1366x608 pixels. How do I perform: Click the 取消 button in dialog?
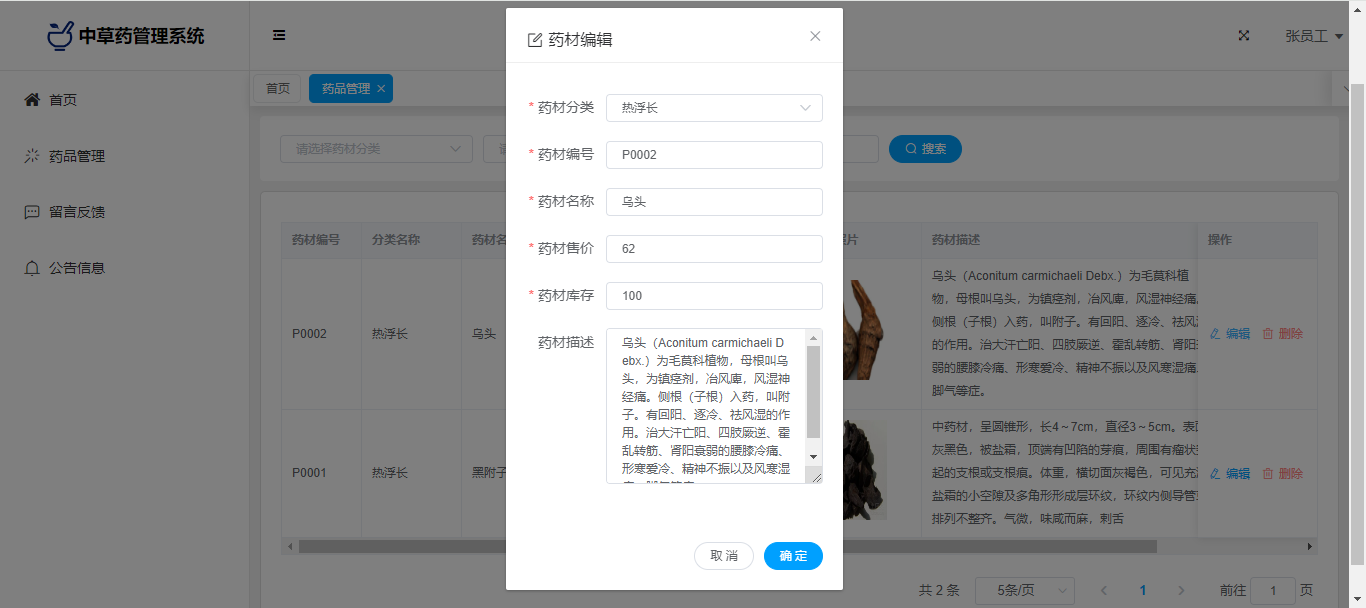(724, 556)
